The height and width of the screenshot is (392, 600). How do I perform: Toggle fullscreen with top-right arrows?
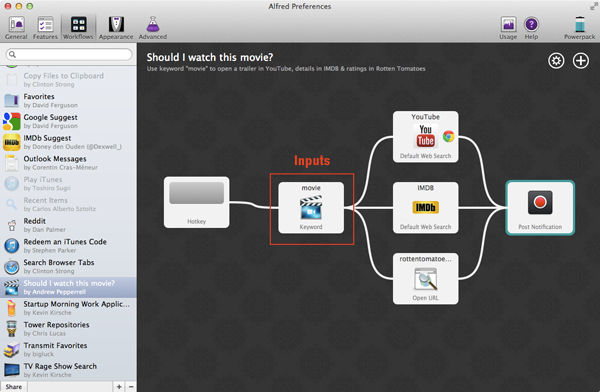[593, 6]
